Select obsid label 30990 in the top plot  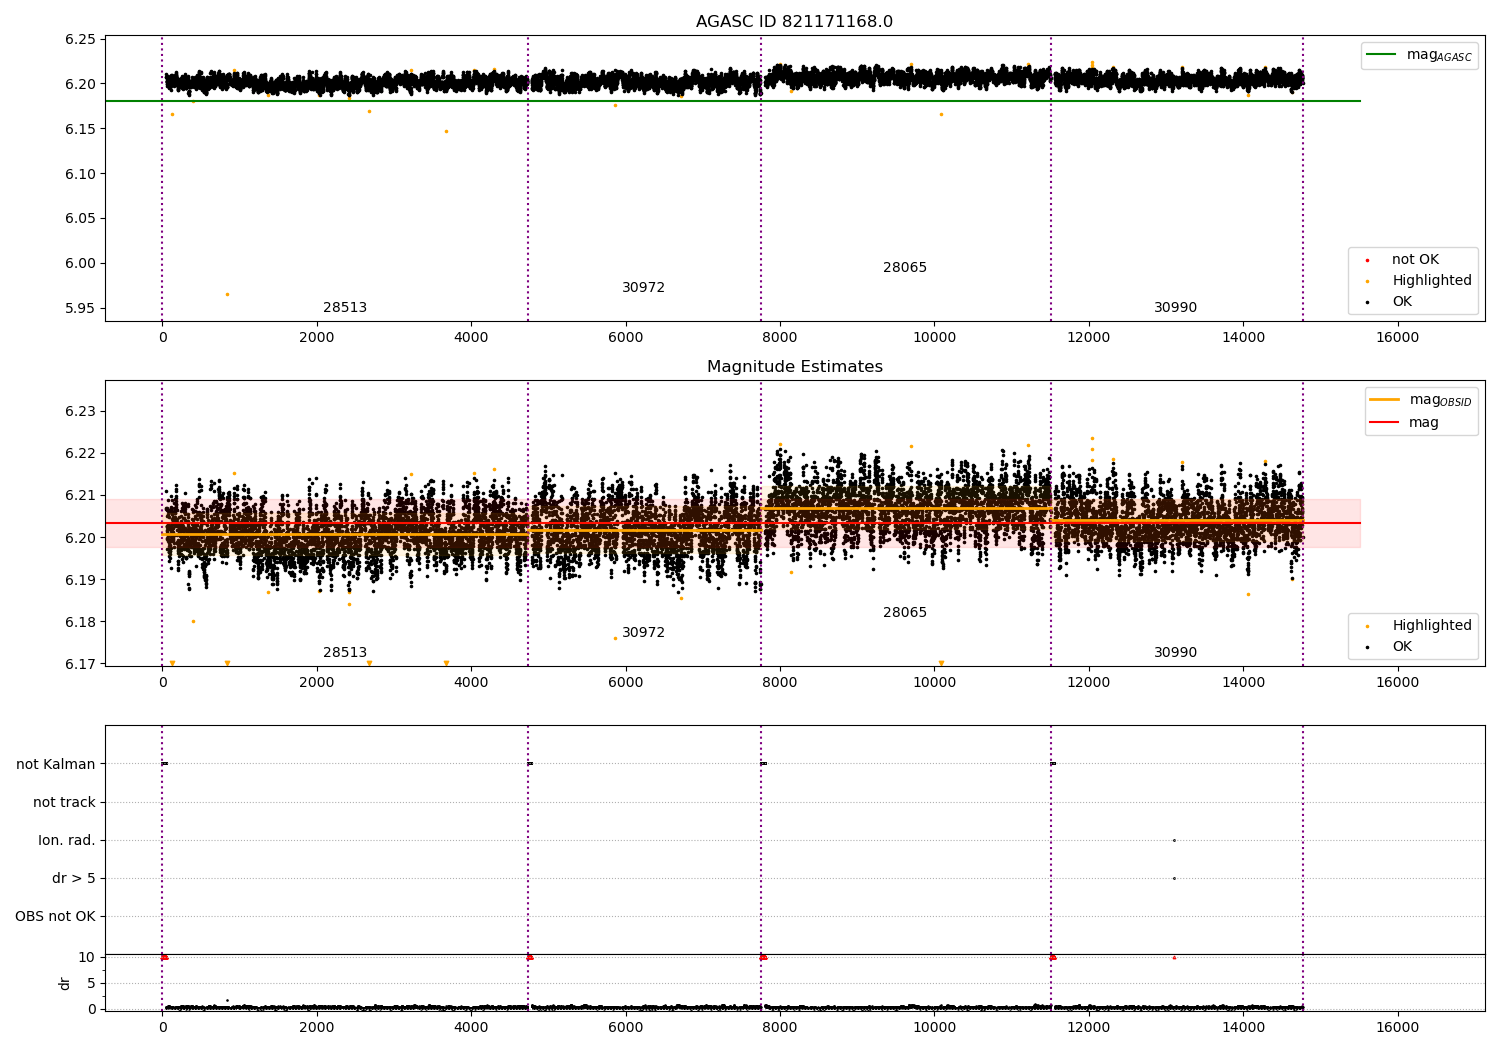[1175, 308]
